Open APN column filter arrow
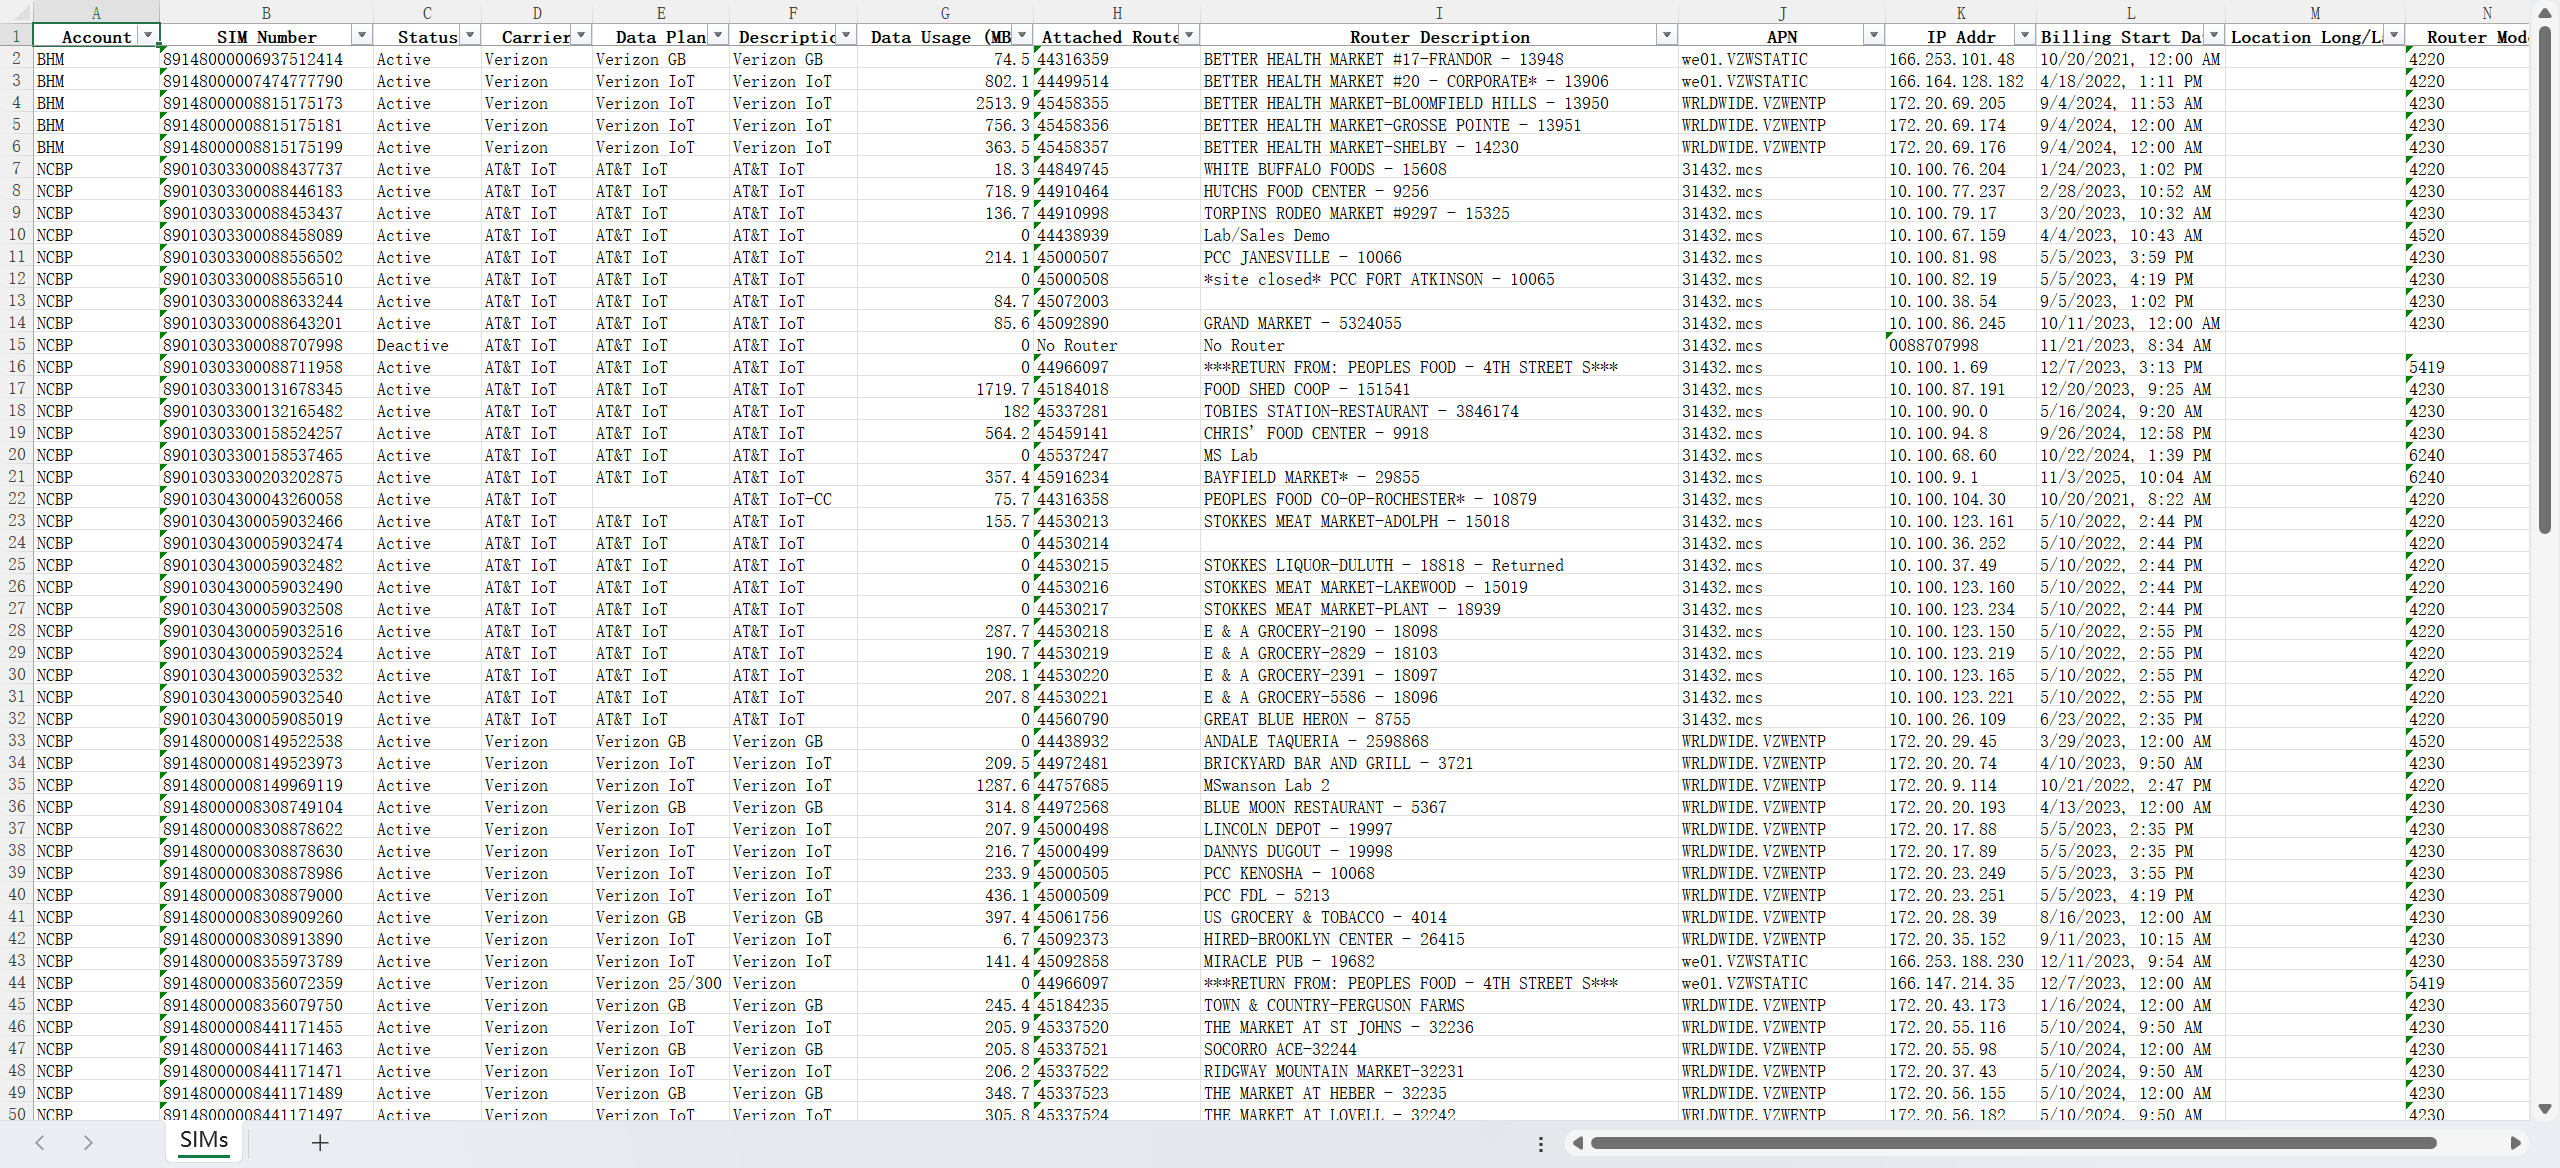This screenshot has width=2560, height=1168. point(1873,36)
